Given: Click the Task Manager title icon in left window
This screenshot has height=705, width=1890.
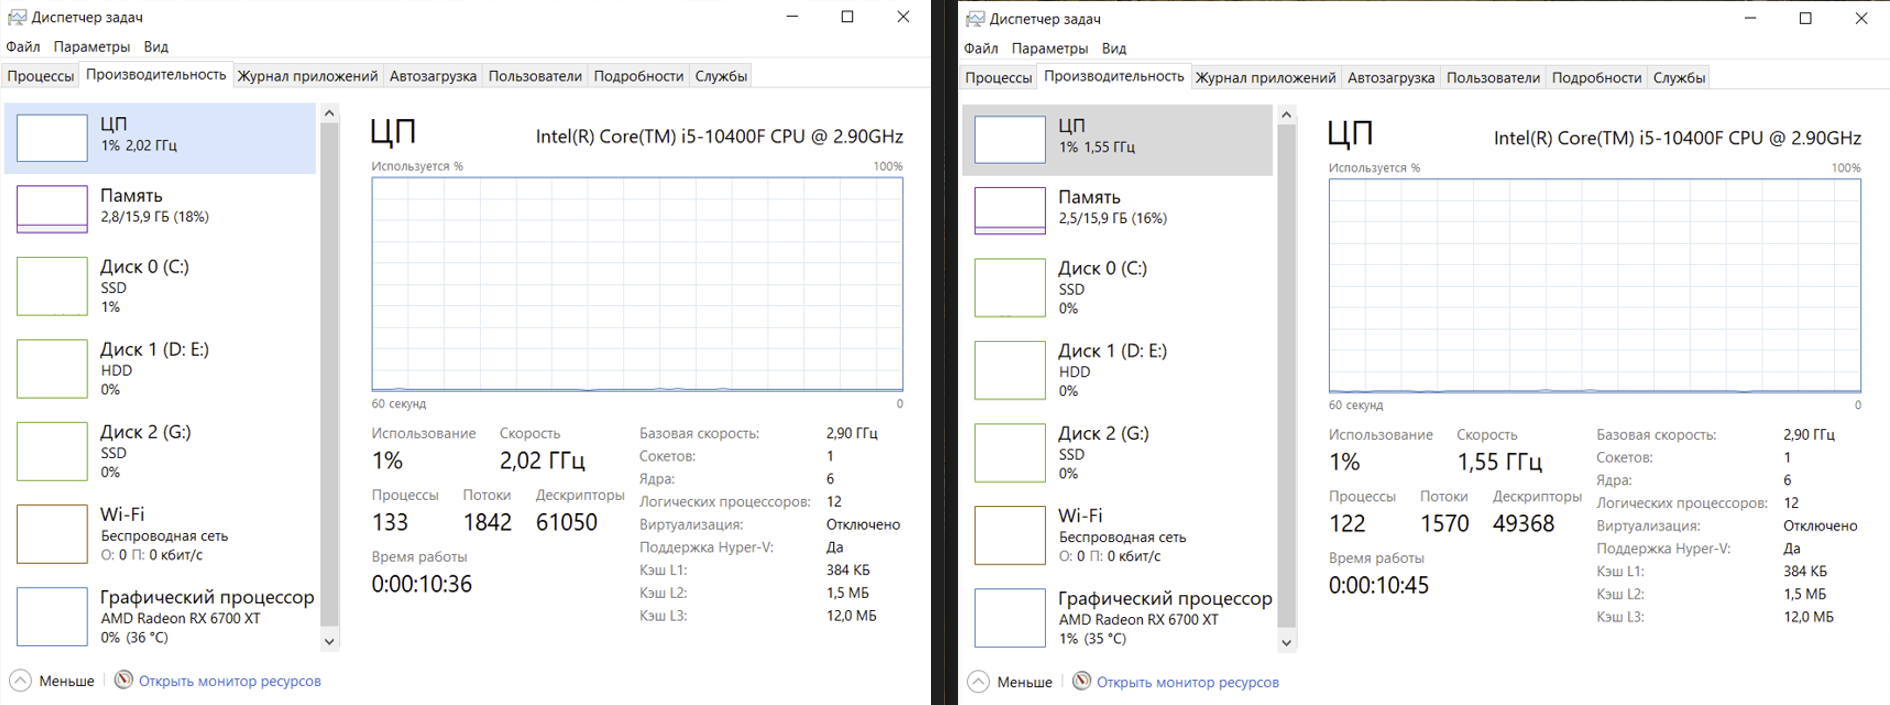Looking at the screenshot, I should tap(17, 17).
